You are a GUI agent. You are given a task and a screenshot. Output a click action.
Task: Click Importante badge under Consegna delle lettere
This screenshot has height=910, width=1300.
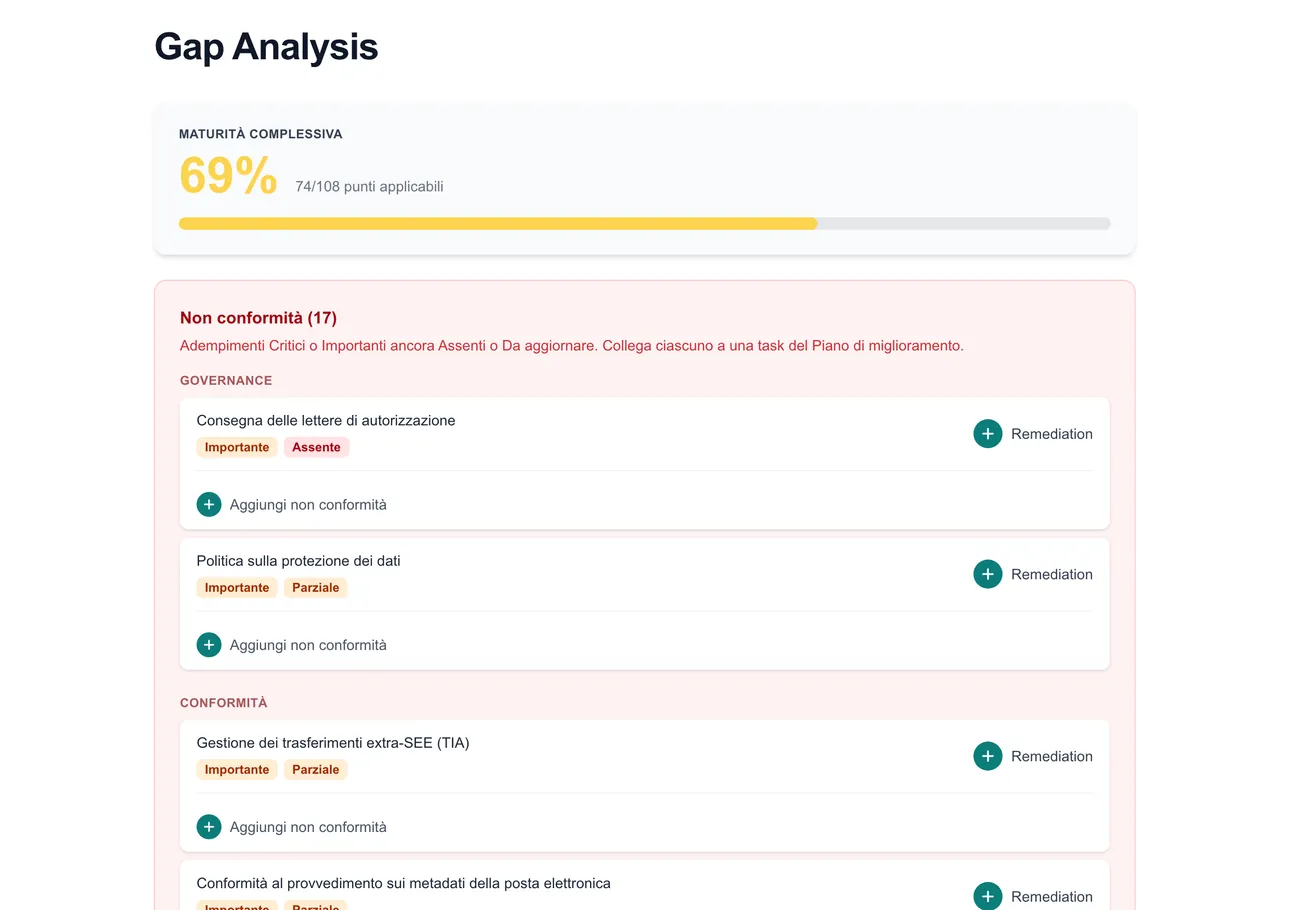pos(237,447)
